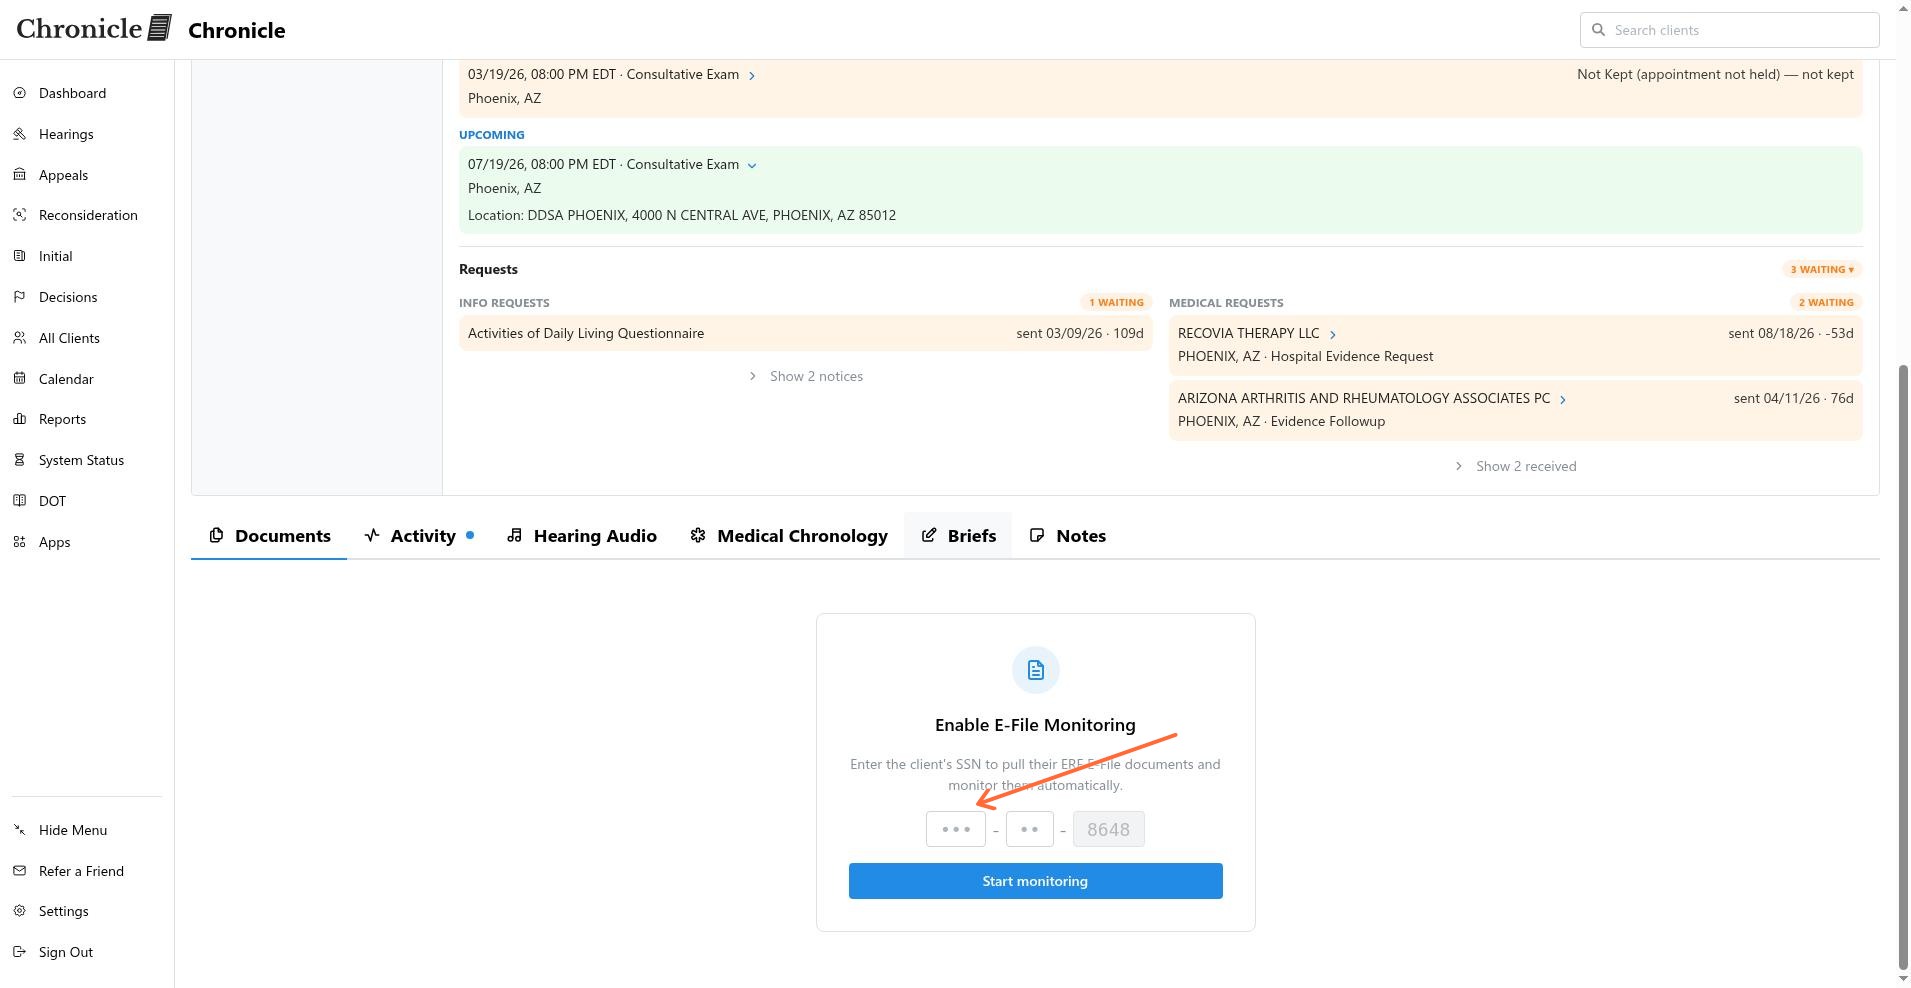The image size is (1911, 988).
Task: Go to Hearings page
Action: [x=66, y=134]
